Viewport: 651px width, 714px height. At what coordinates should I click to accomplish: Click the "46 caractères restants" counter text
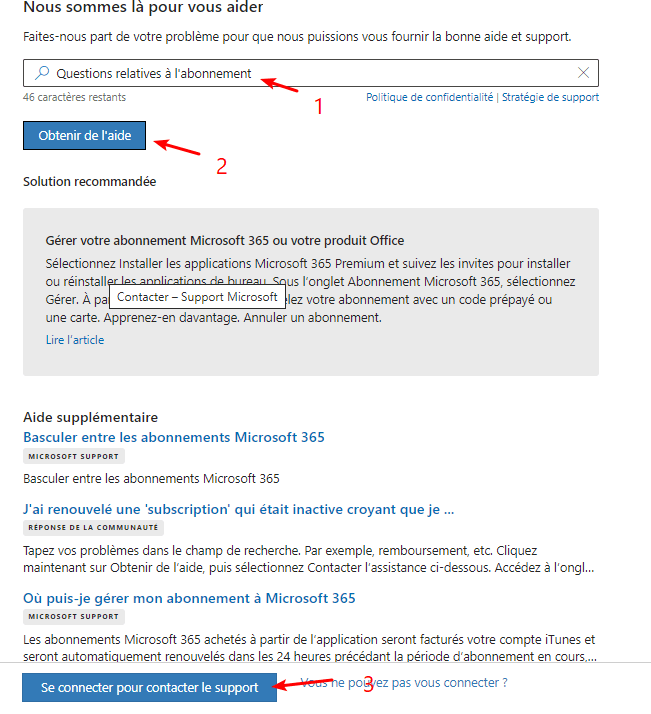tap(74, 97)
